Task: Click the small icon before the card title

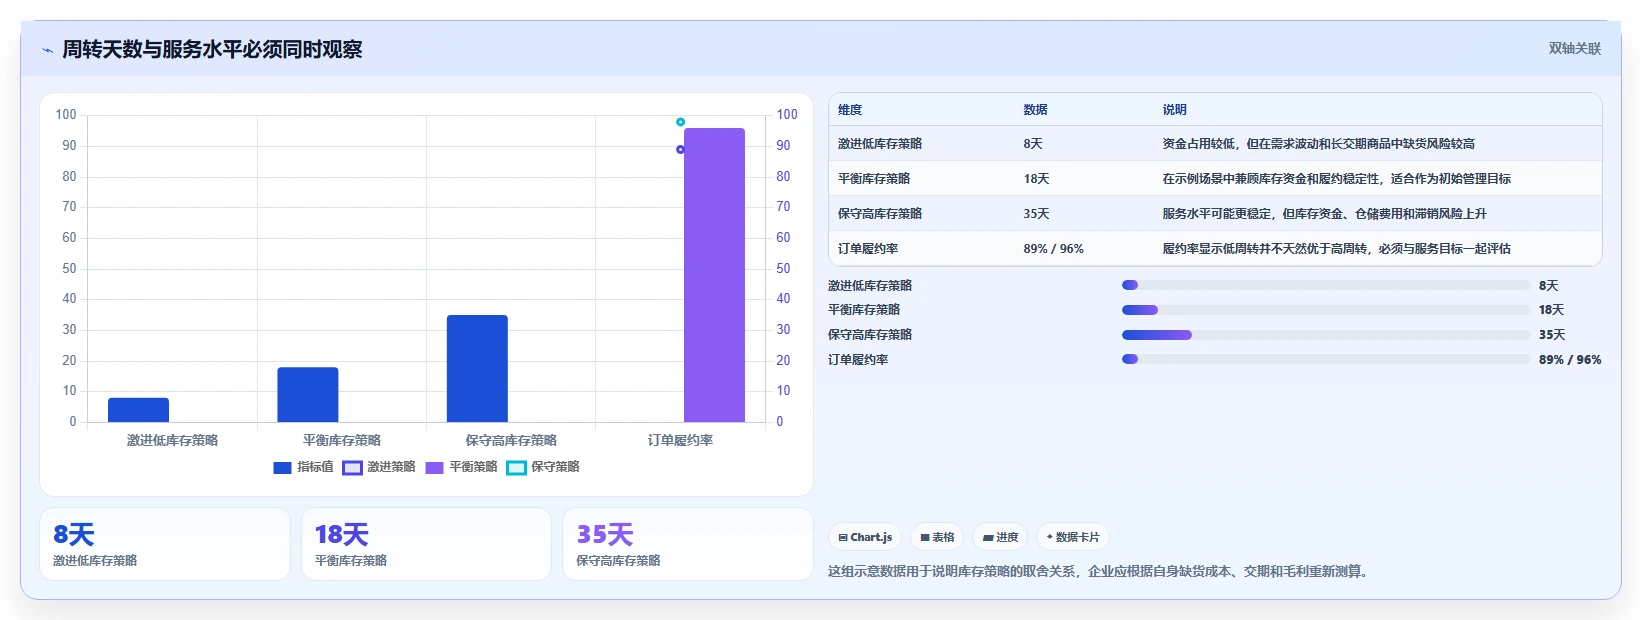Action: click(47, 50)
